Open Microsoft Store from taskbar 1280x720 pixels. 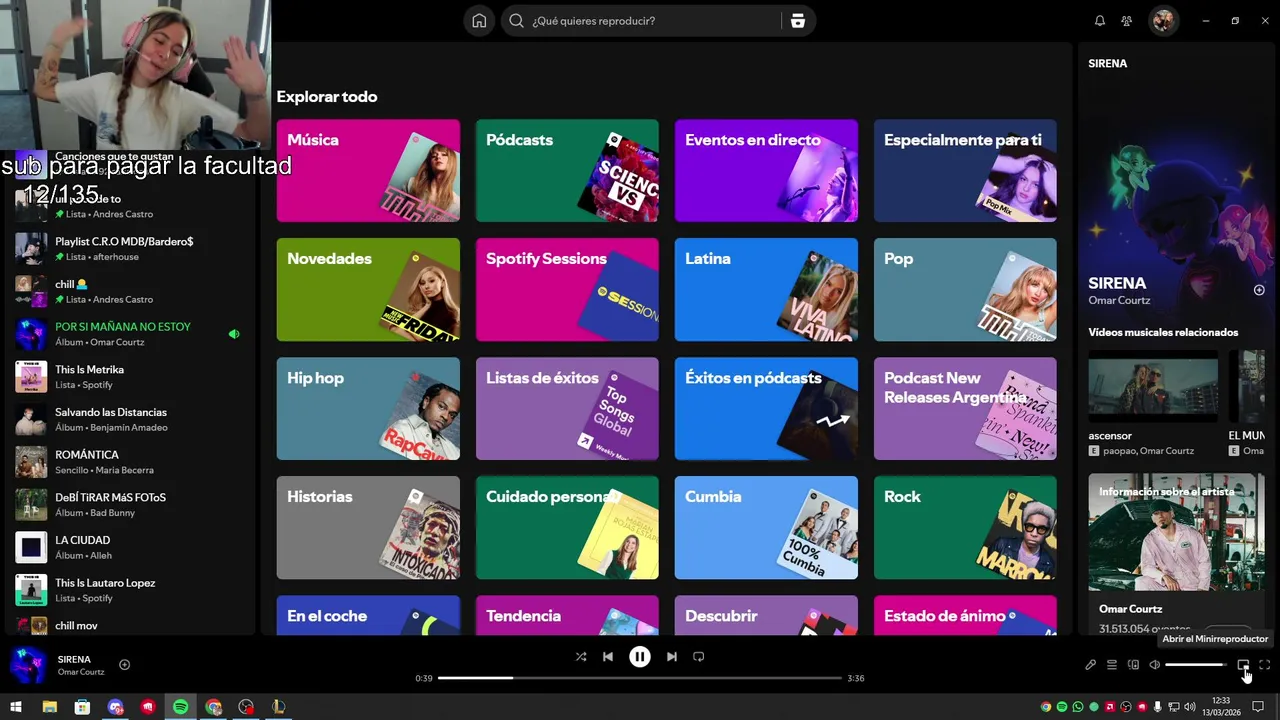82,707
